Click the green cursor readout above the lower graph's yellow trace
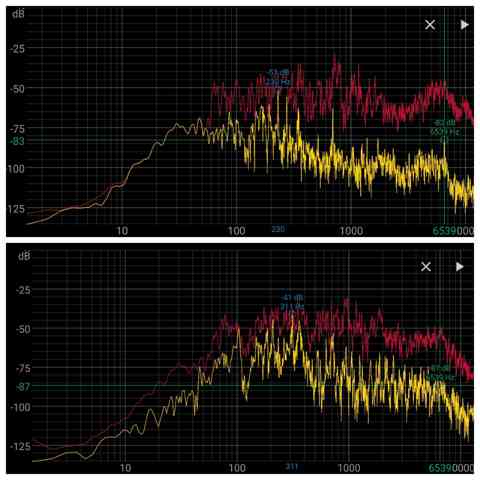The width and height of the screenshot is (480, 480). click(x=441, y=373)
